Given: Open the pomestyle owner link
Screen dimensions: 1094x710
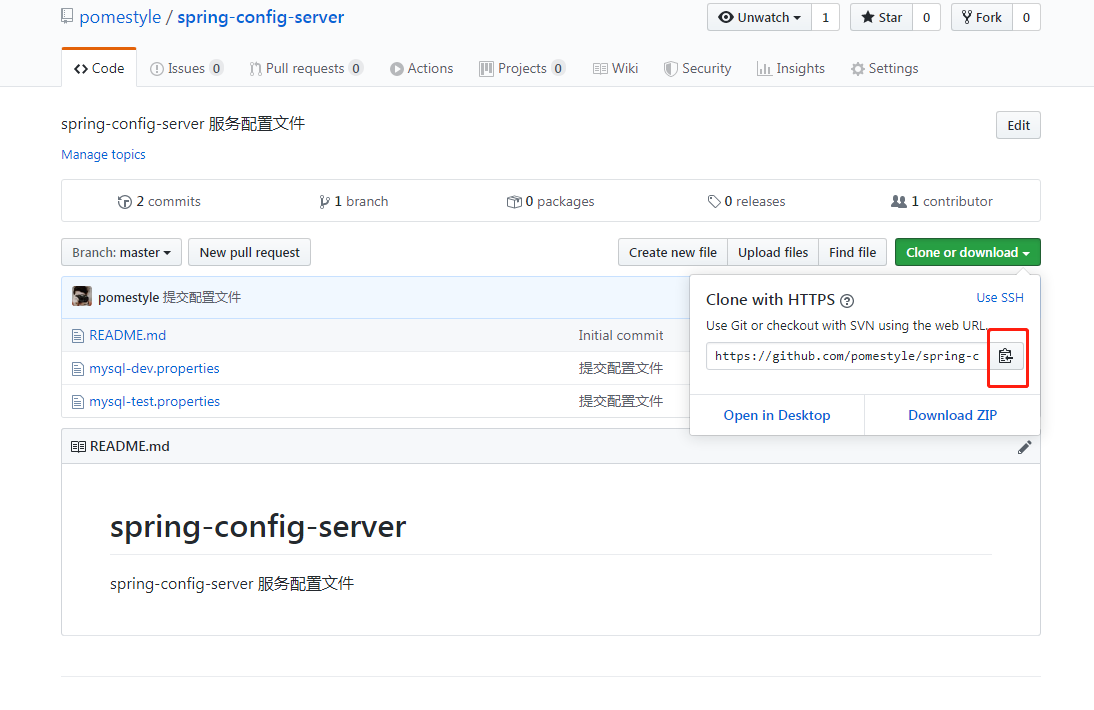Looking at the screenshot, I should coord(120,17).
